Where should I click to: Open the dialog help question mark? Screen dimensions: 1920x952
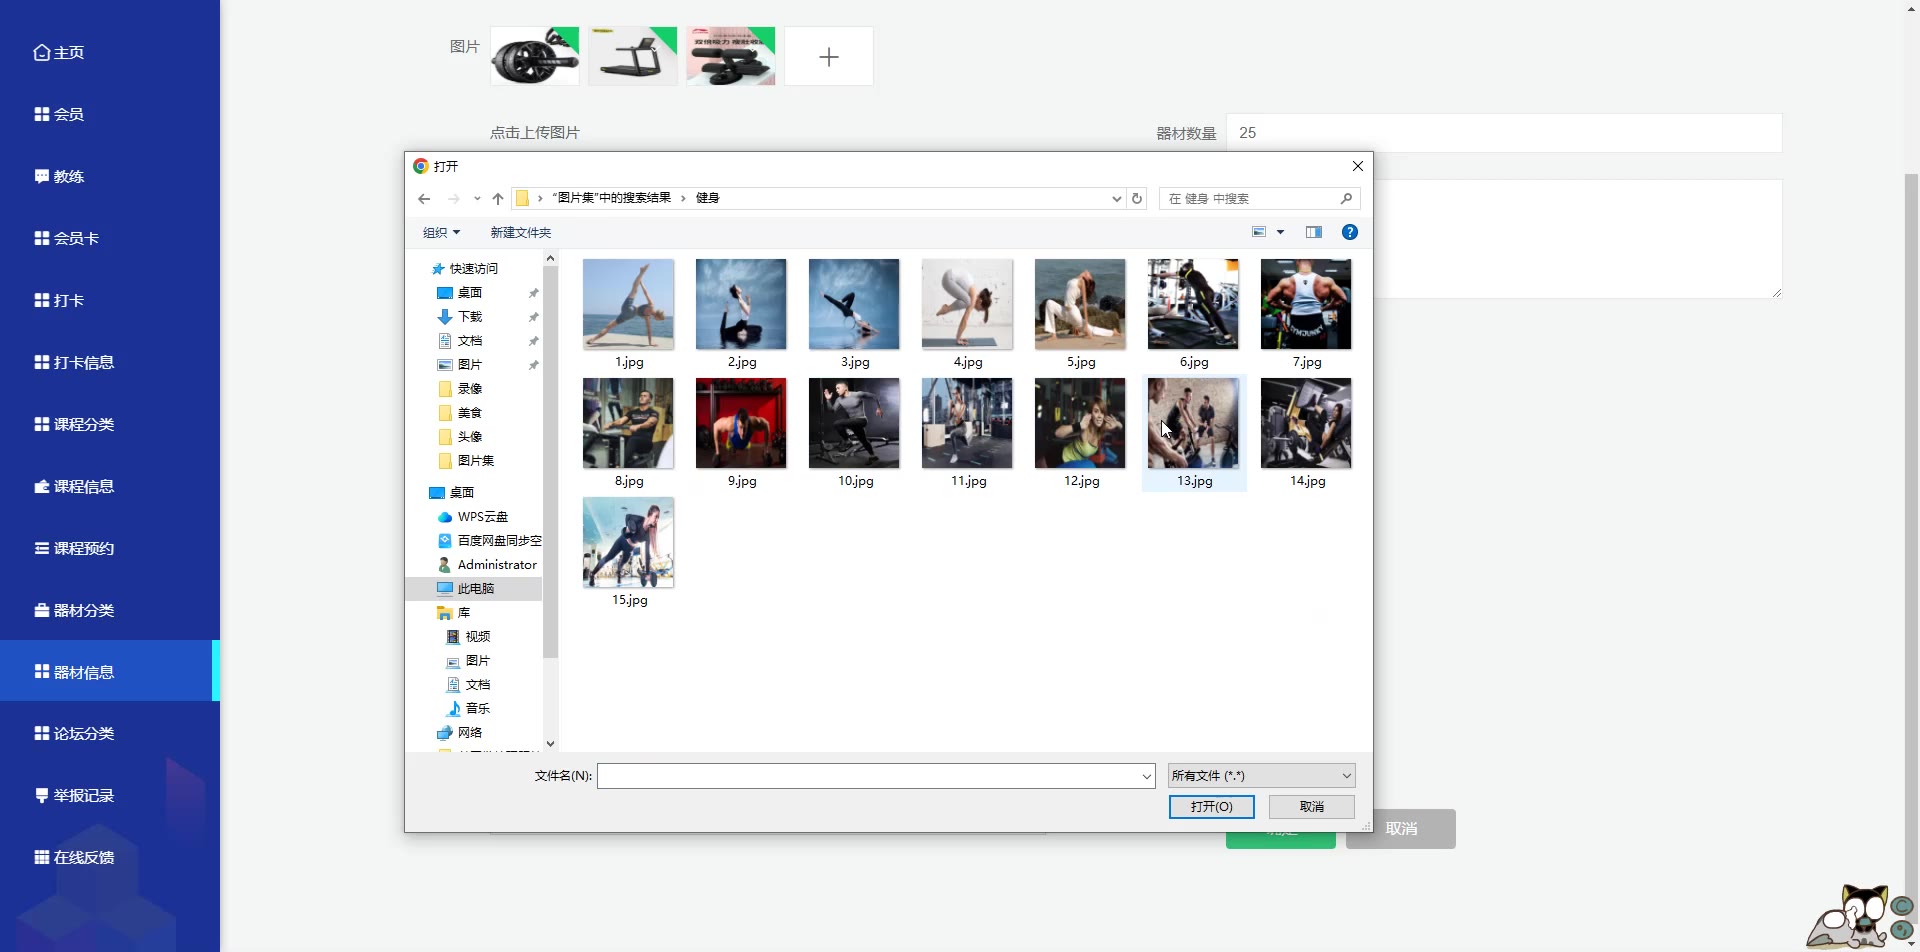coord(1350,232)
